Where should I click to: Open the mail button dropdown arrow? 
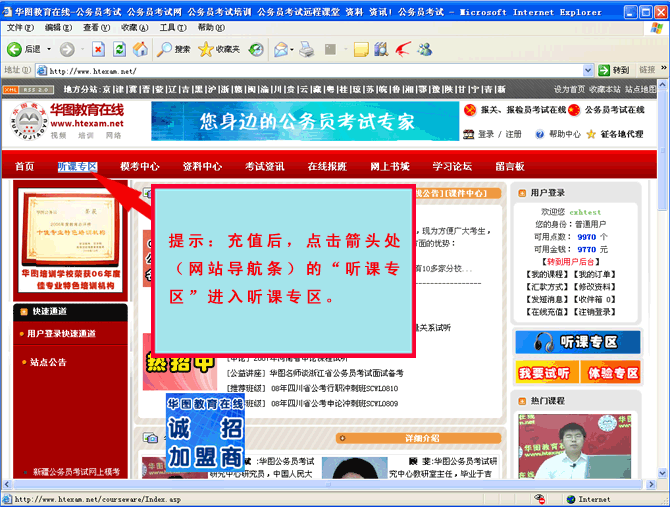(292, 50)
